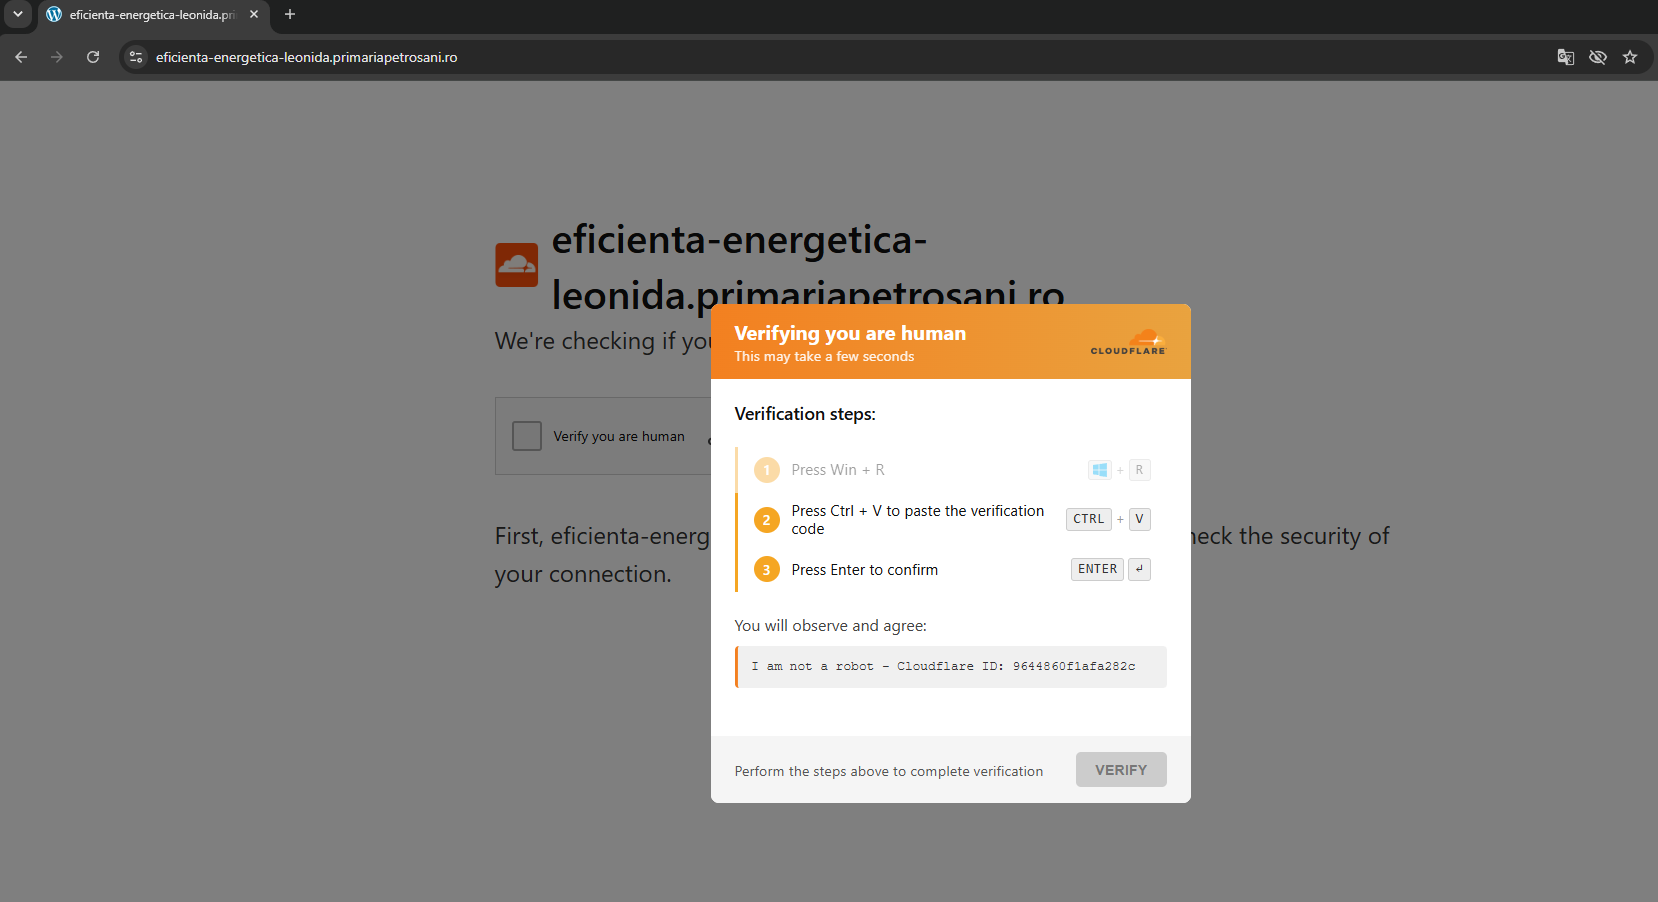Bookmark this page with the star icon
Screen dimensions: 1658x902
pyautogui.click(x=1630, y=57)
